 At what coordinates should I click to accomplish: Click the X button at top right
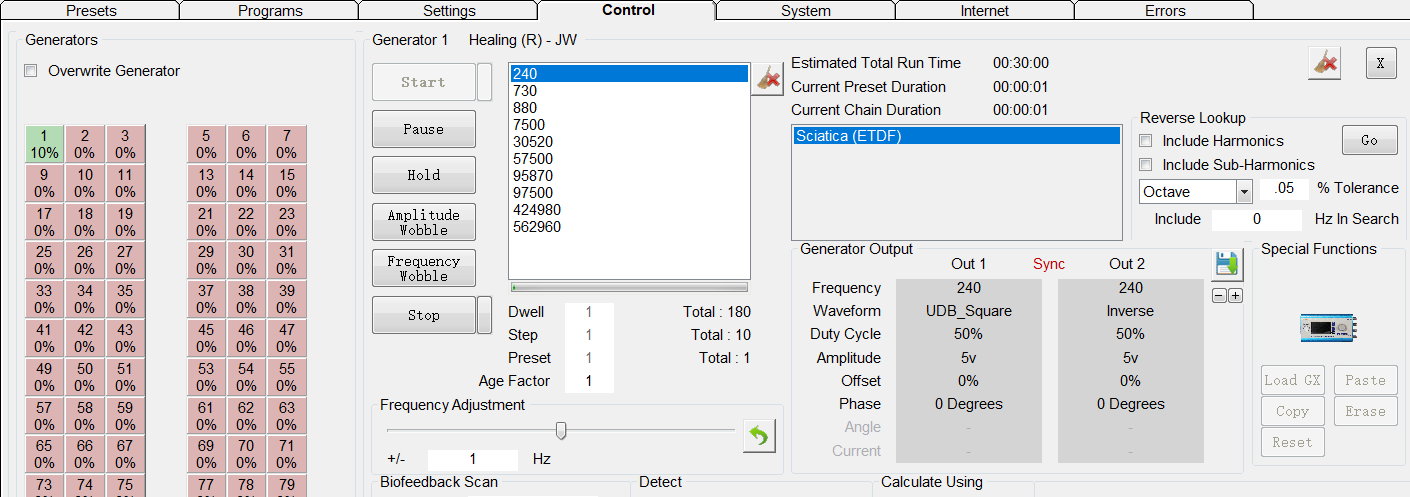1381,63
